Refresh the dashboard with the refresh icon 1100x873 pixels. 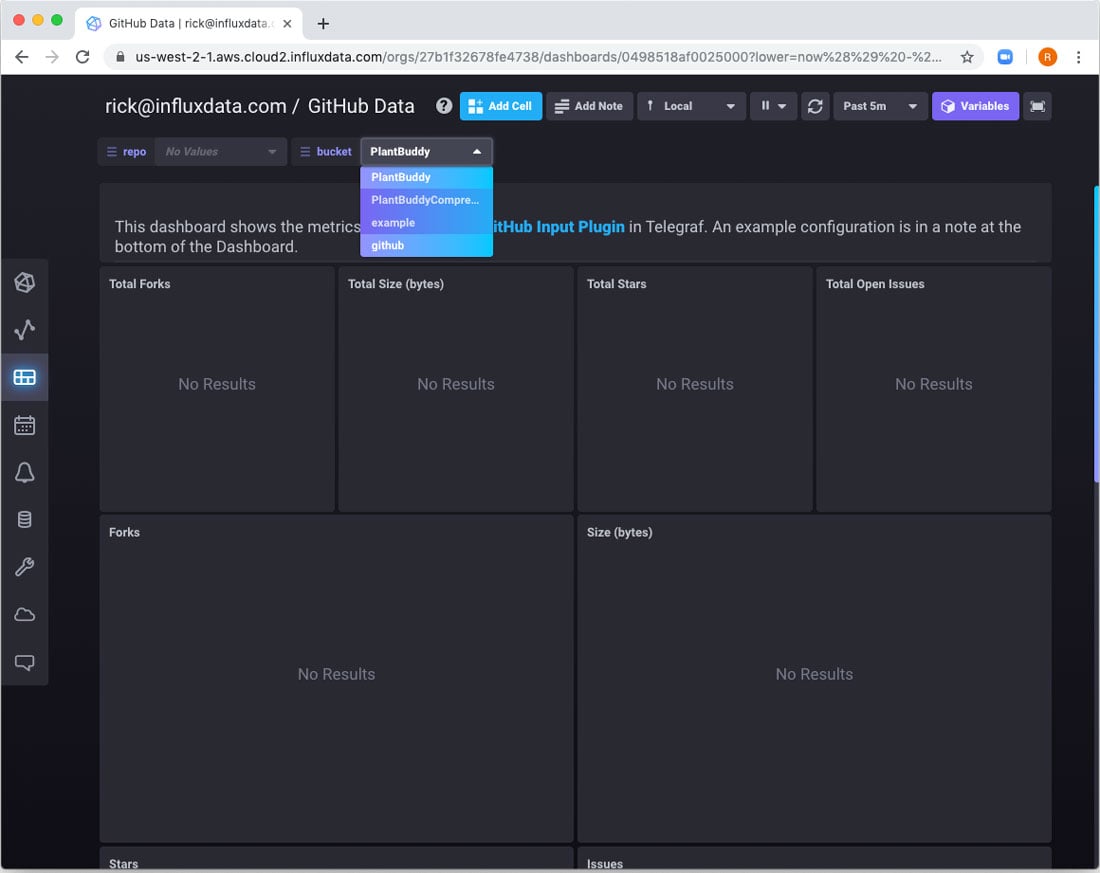815,106
